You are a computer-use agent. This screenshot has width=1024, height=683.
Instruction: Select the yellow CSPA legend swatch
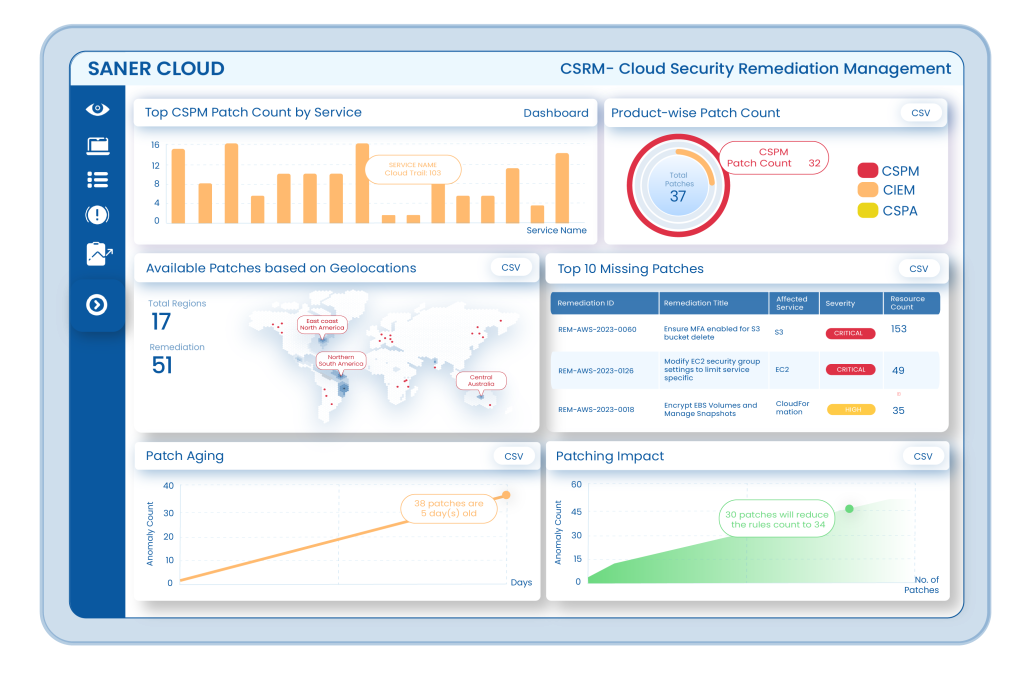coord(867,210)
